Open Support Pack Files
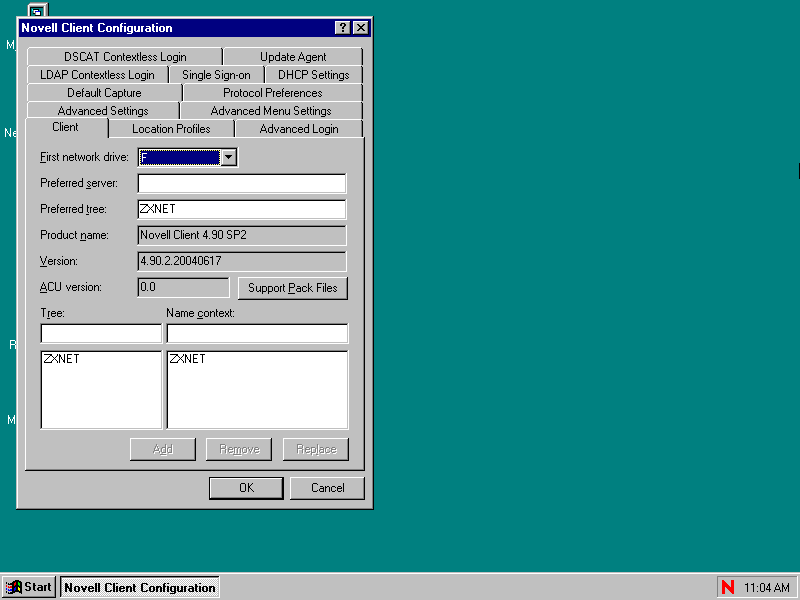800x600 pixels. click(x=293, y=288)
